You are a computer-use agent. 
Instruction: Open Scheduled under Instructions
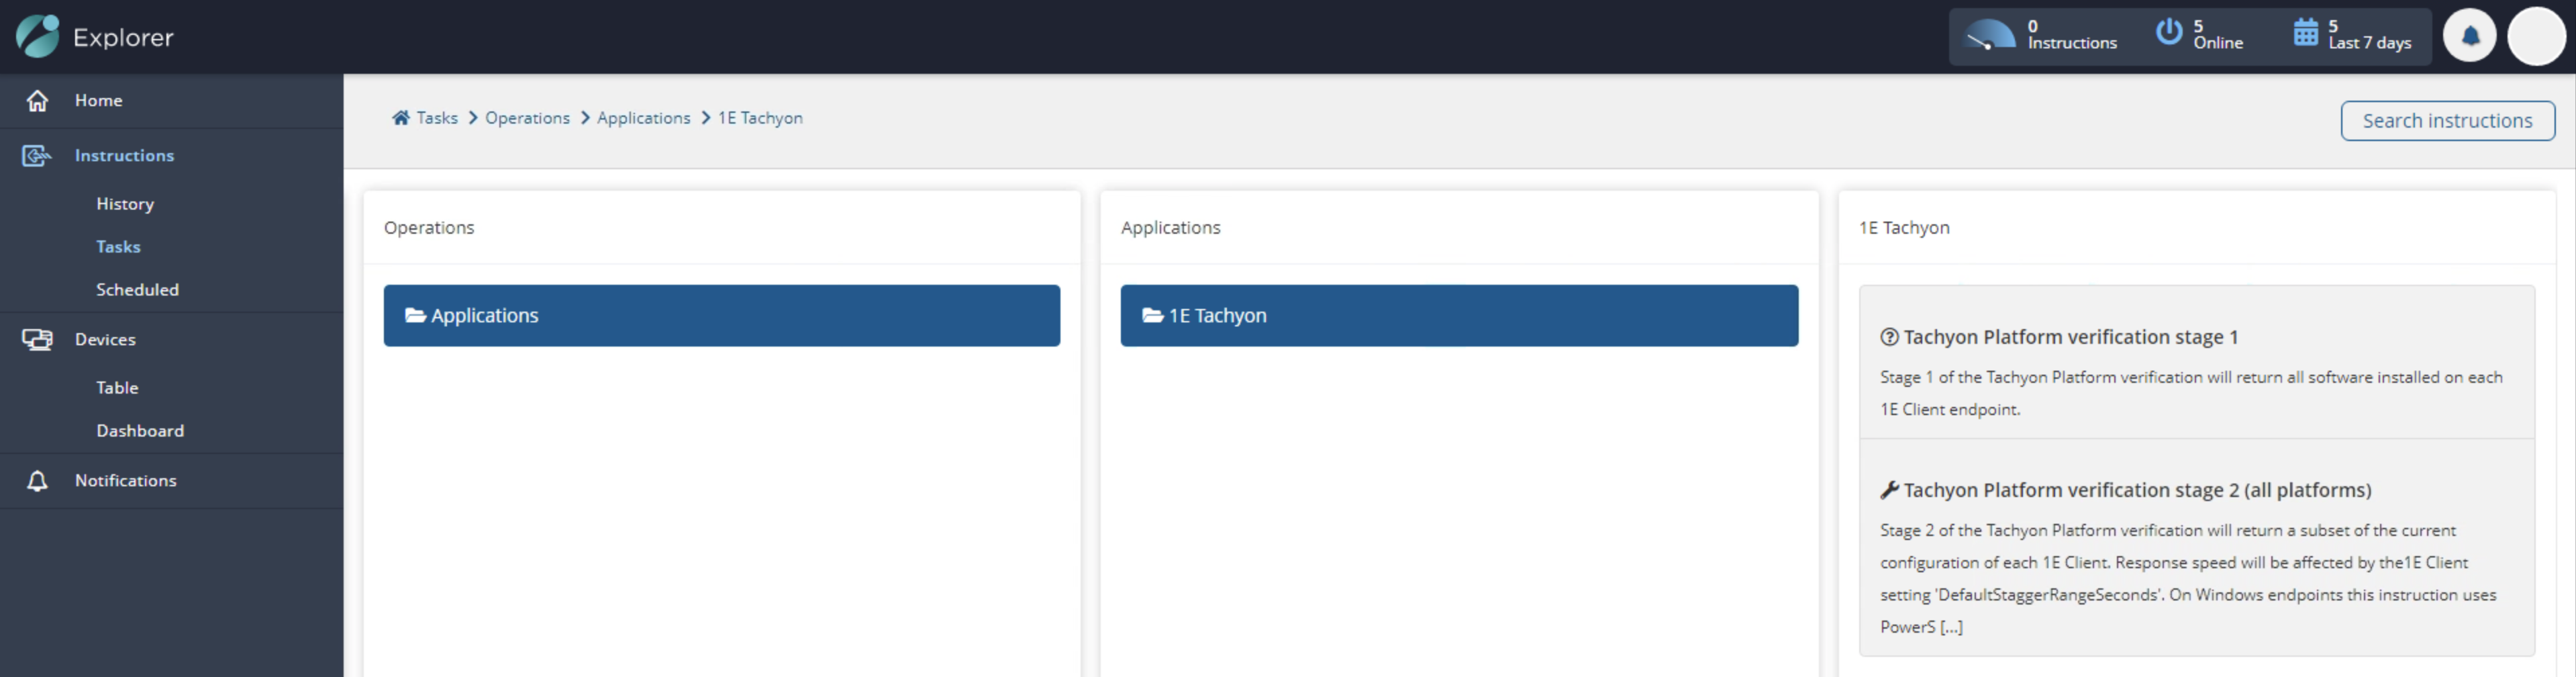pos(137,289)
